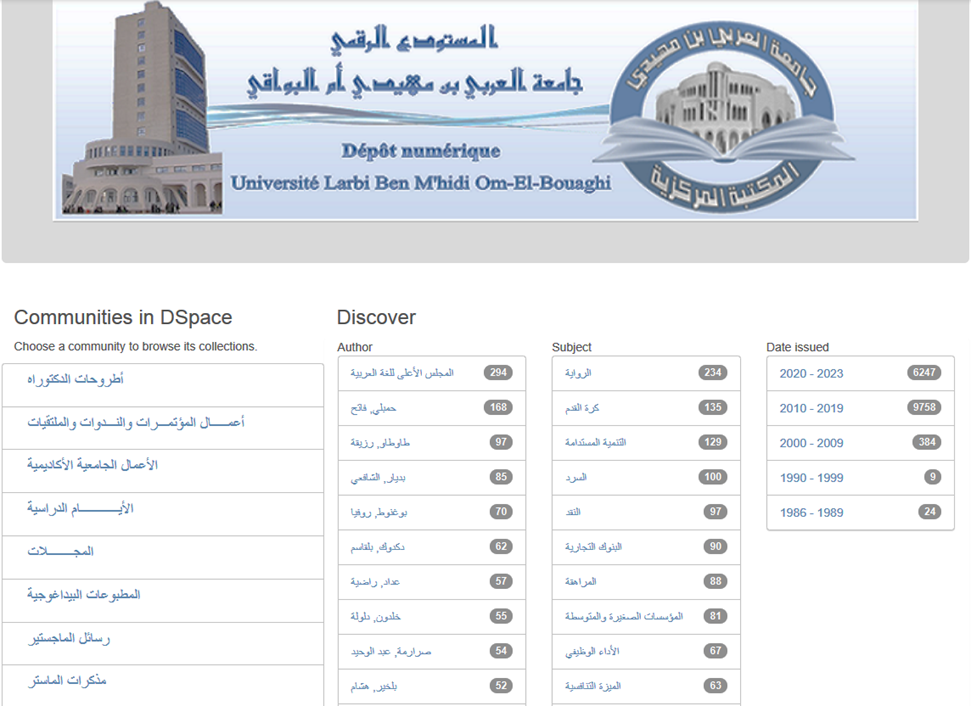971x706 pixels.
Task: Open the الأيام الدراسية community
Action: pyautogui.click(x=80, y=508)
